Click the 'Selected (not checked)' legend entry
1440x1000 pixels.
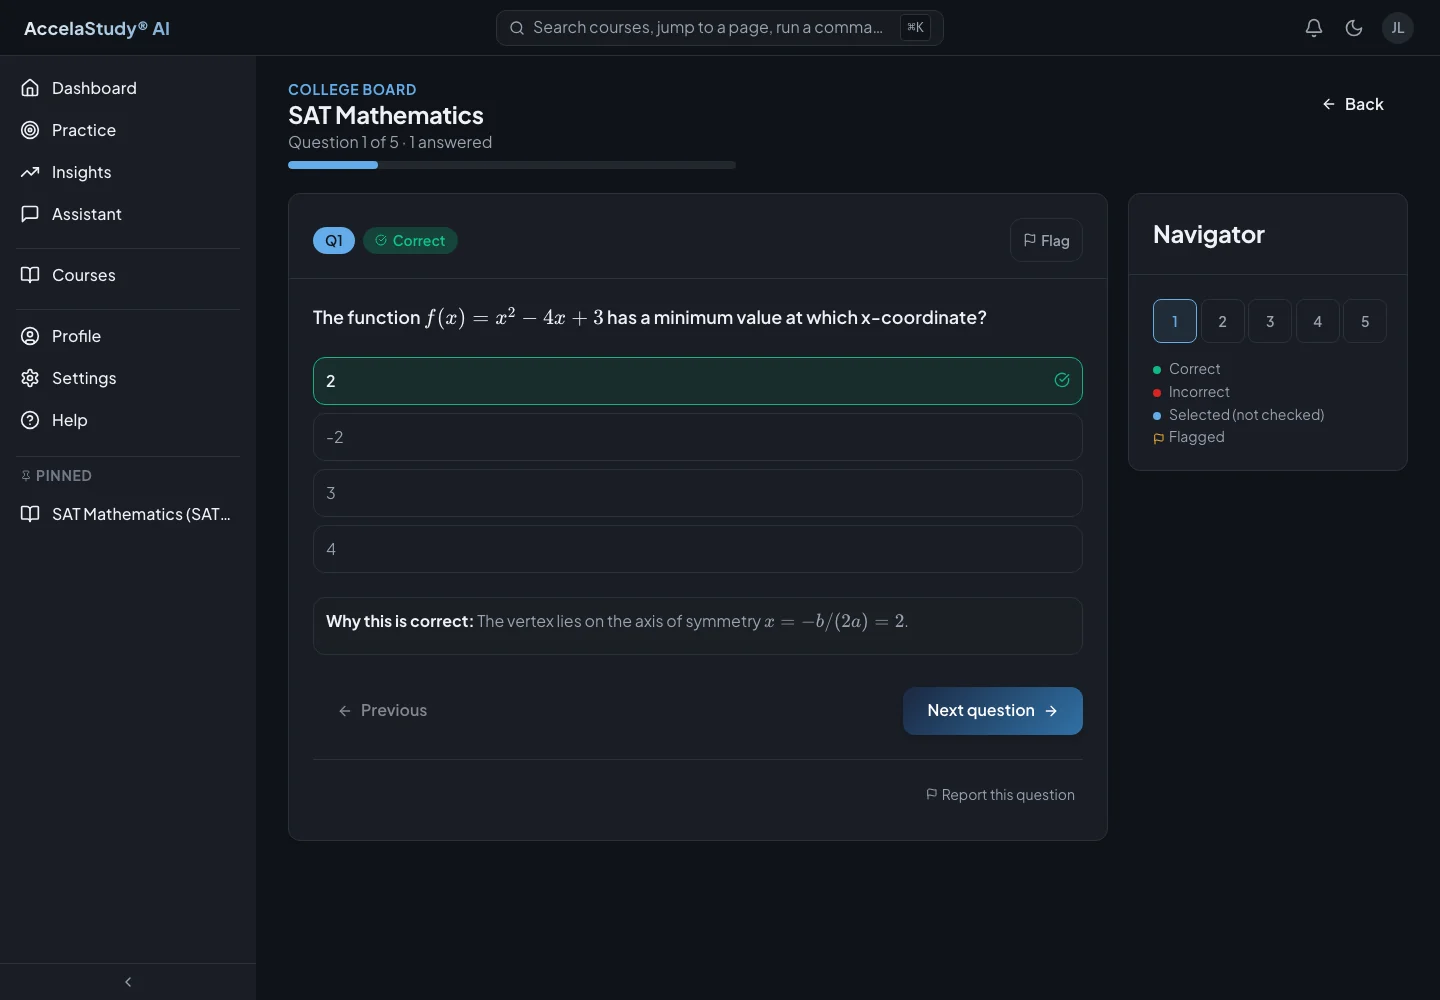1239,415
